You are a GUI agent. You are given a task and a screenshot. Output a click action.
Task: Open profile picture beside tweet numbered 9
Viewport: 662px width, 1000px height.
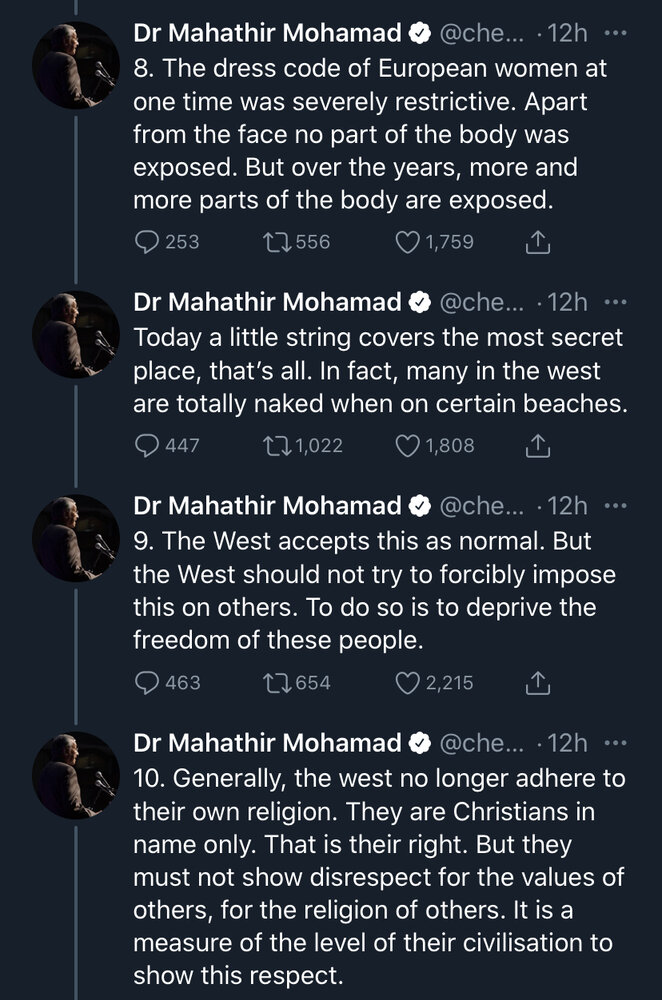pos(76,538)
